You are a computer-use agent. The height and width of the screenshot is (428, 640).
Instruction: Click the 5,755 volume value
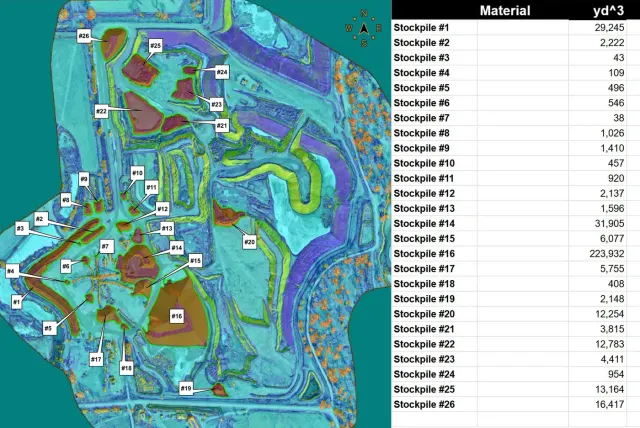pyautogui.click(x=612, y=269)
